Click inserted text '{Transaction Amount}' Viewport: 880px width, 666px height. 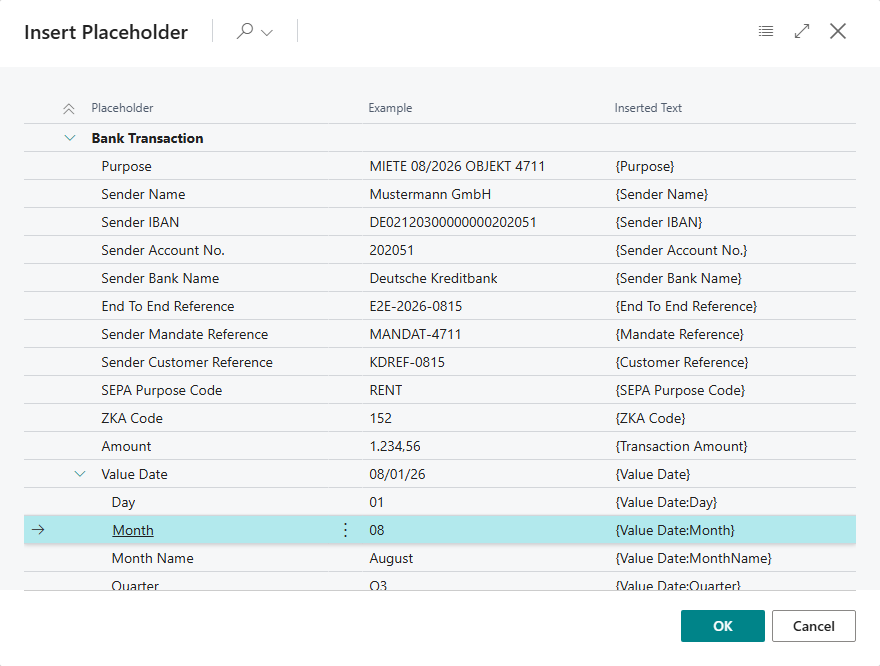[x=681, y=447]
